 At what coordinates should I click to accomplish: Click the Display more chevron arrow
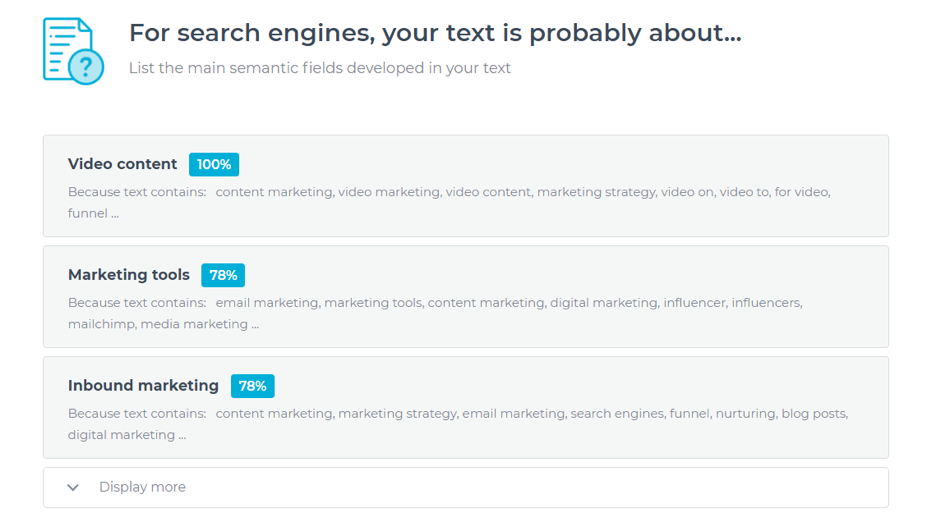(x=73, y=487)
